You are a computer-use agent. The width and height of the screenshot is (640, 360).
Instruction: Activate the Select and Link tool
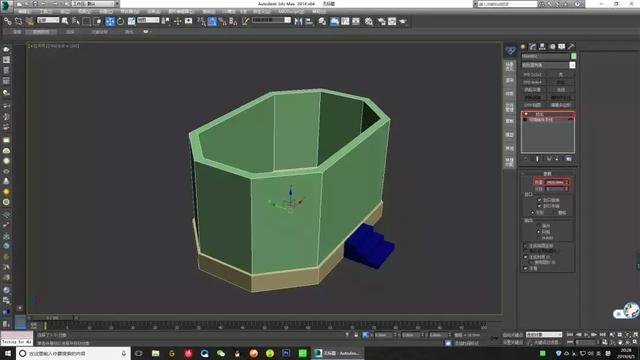(8, 21)
